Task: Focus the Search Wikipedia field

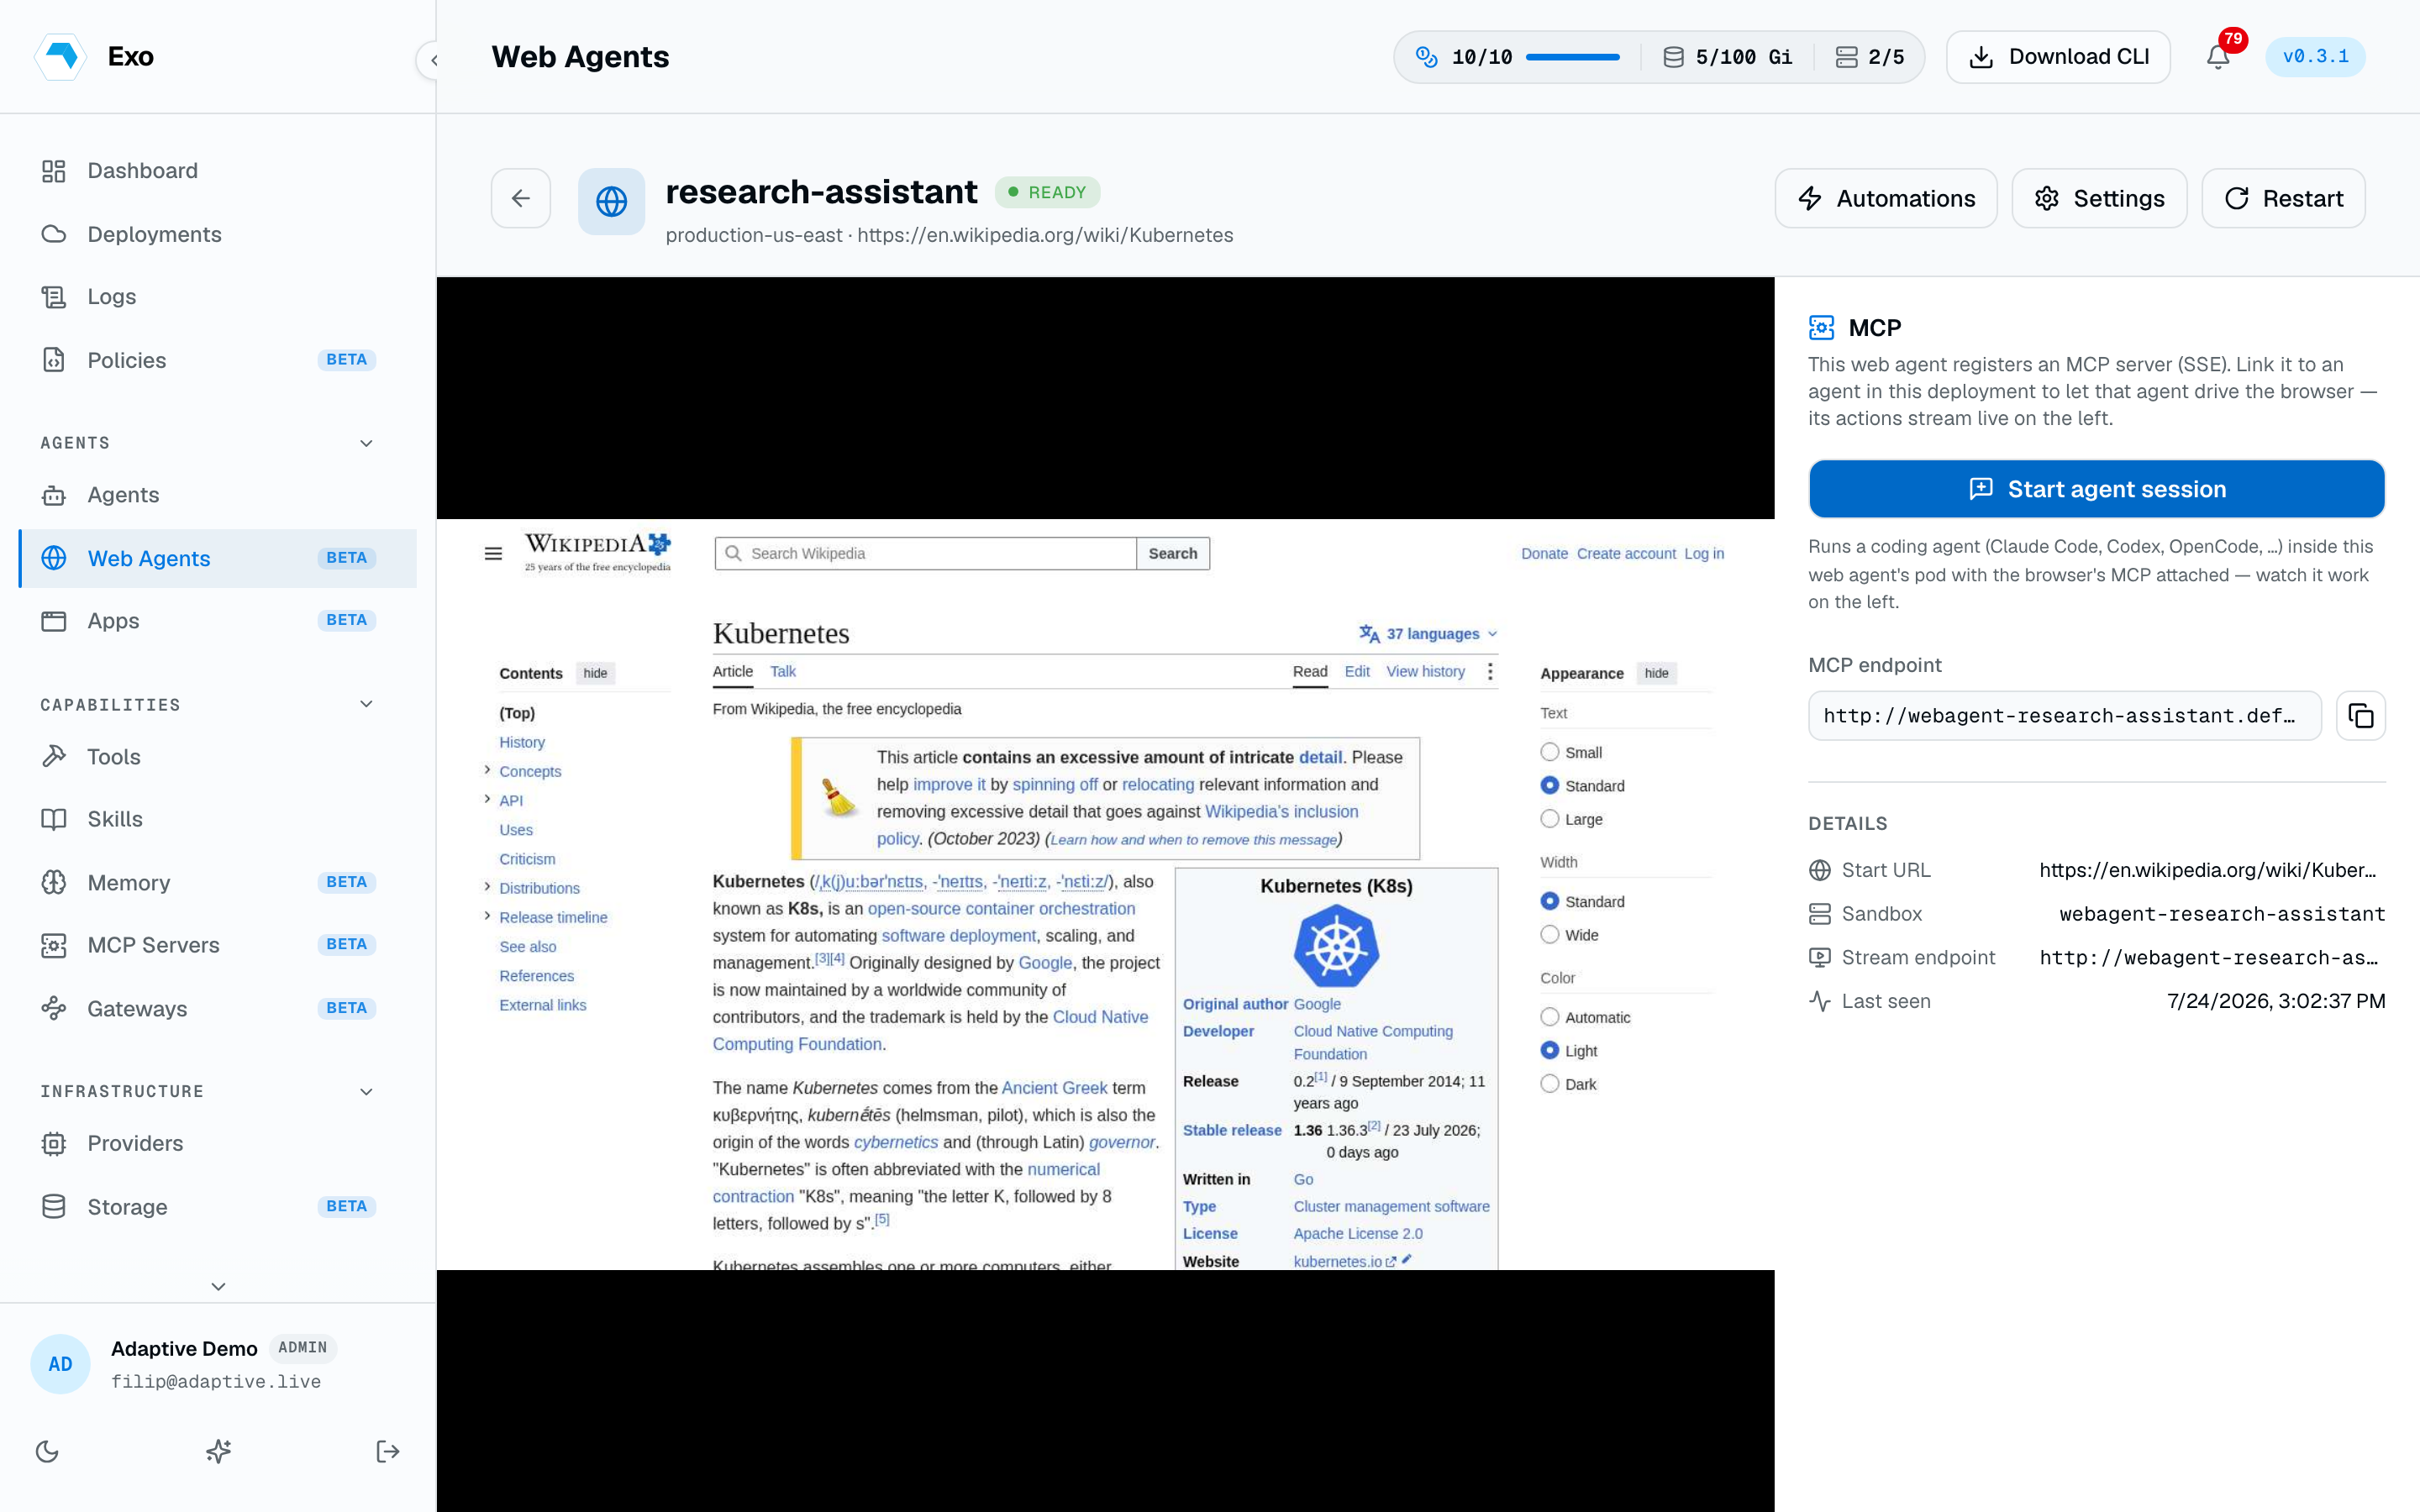Action: click(926, 554)
